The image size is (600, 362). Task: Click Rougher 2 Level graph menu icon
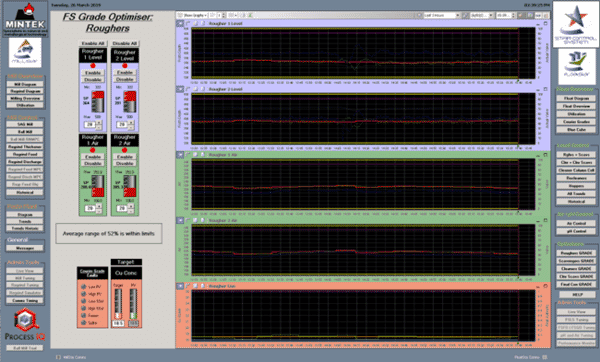(x=180, y=89)
